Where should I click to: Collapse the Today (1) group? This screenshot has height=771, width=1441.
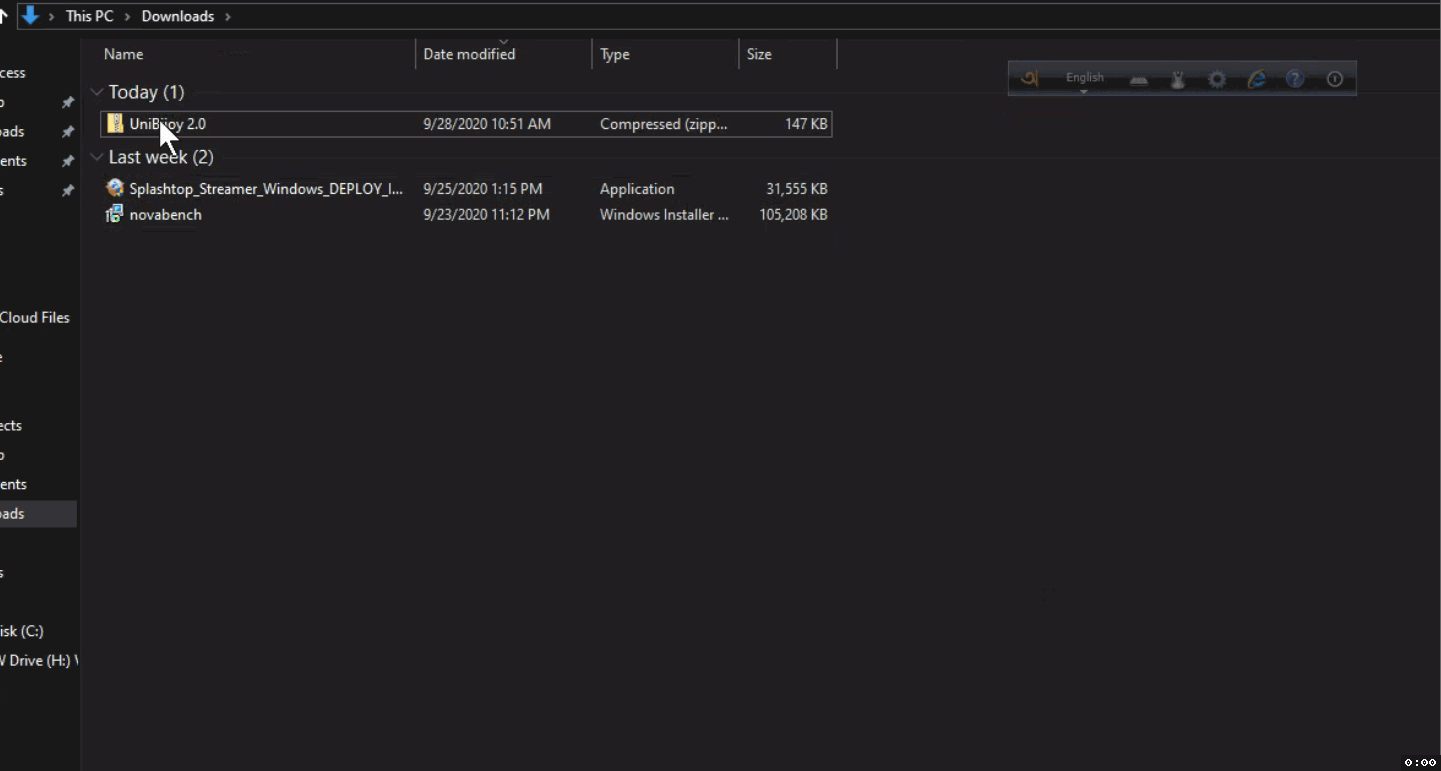click(x=97, y=92)
